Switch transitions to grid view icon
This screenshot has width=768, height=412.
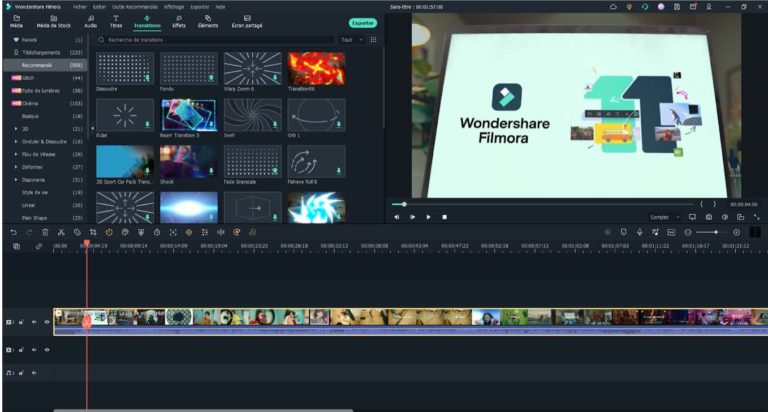pyautogui.click(x=373, y=40)
